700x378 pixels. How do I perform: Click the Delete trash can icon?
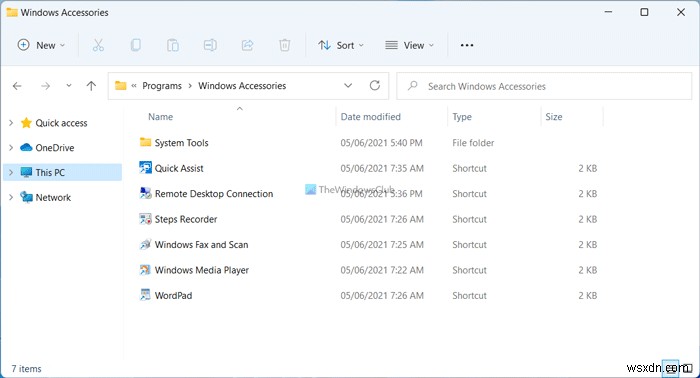[284, 45]
